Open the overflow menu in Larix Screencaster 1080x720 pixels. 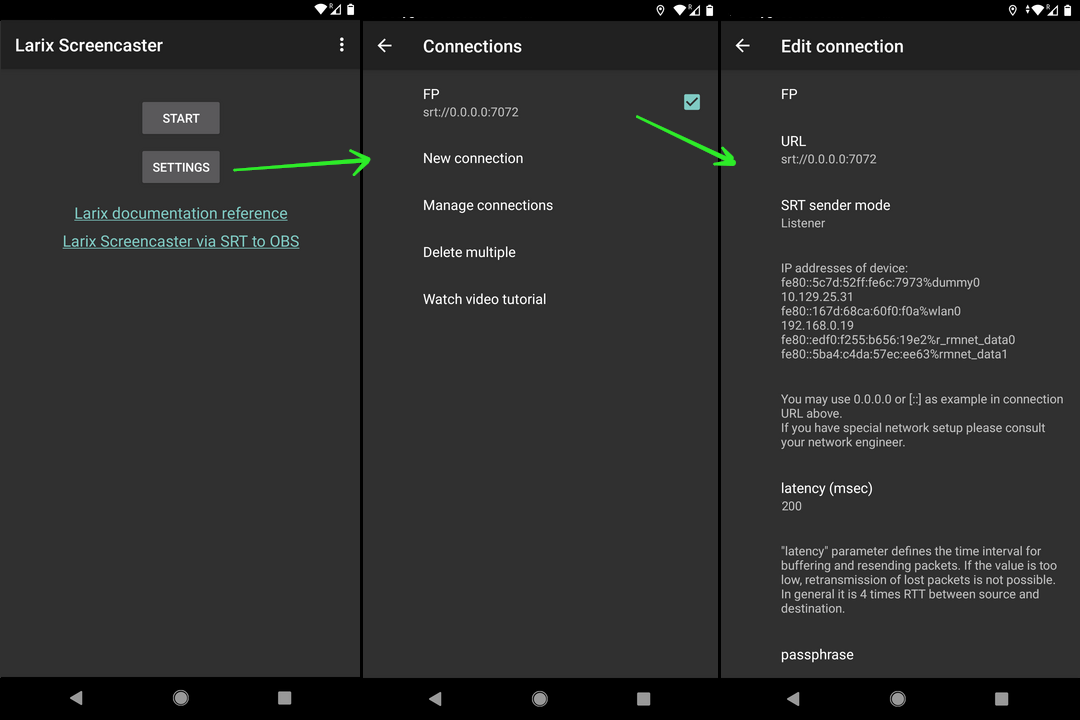tap(341, 45)
